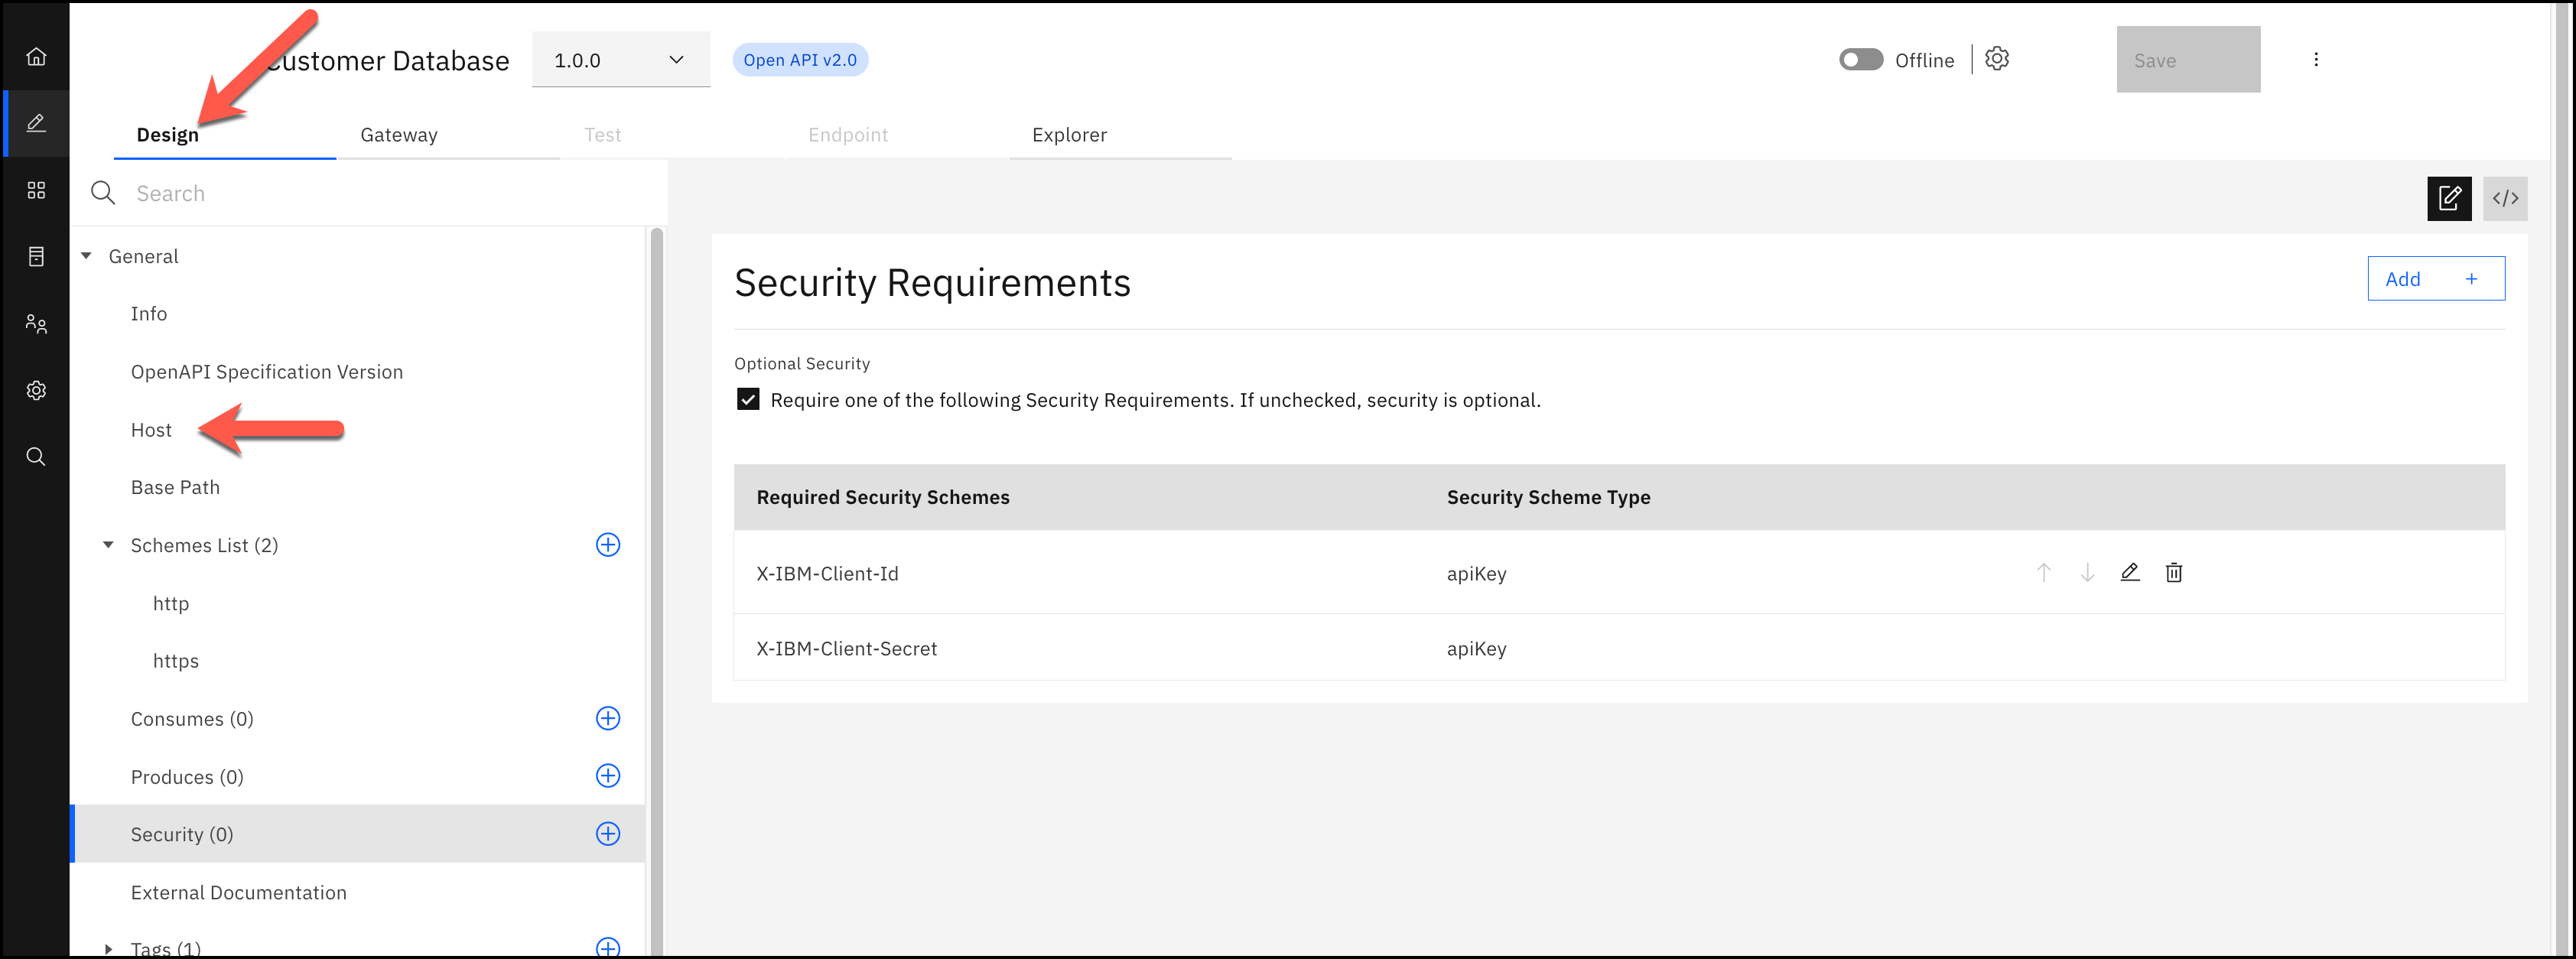Check the Optional Security requirement checkbox
This screenshot has width=2576, height=959.
tap(749, 399)
